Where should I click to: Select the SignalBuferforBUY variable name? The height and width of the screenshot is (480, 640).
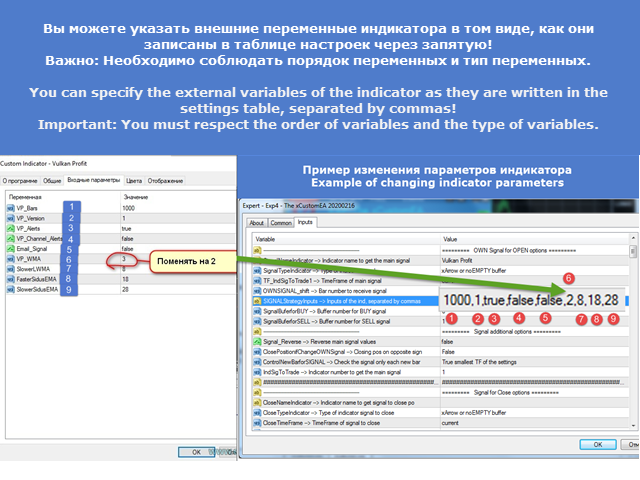pos(325,311)
